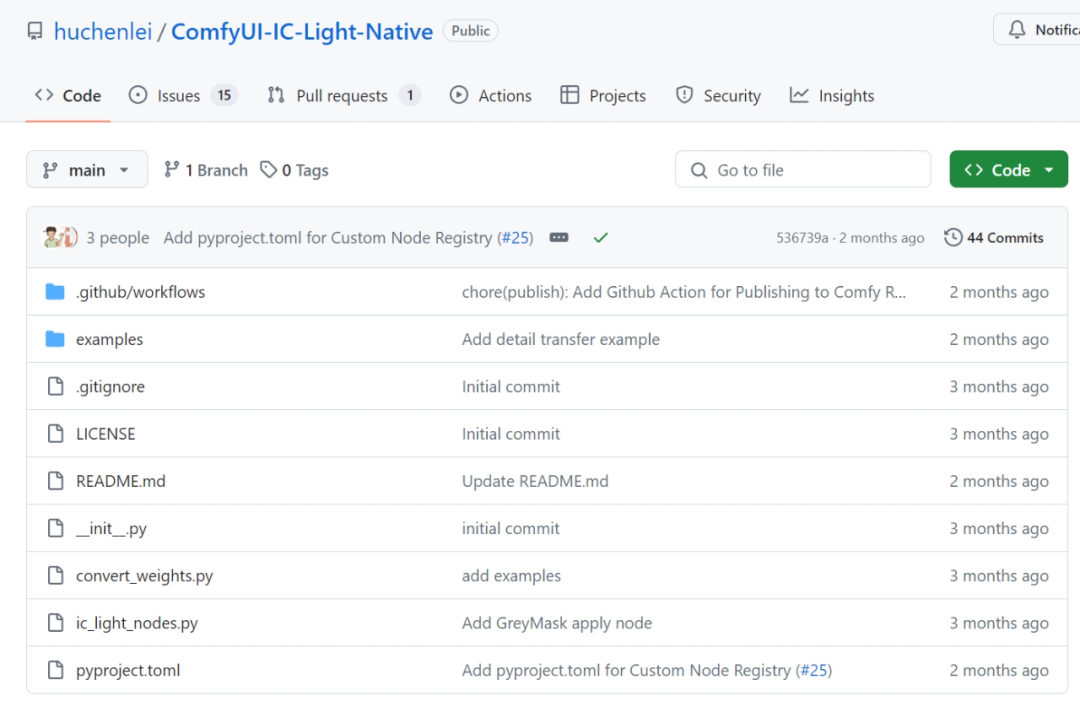This screenshot has width=1080, height=707.
Task: View the 1 Branch link
Action: [x=205, y=170]
